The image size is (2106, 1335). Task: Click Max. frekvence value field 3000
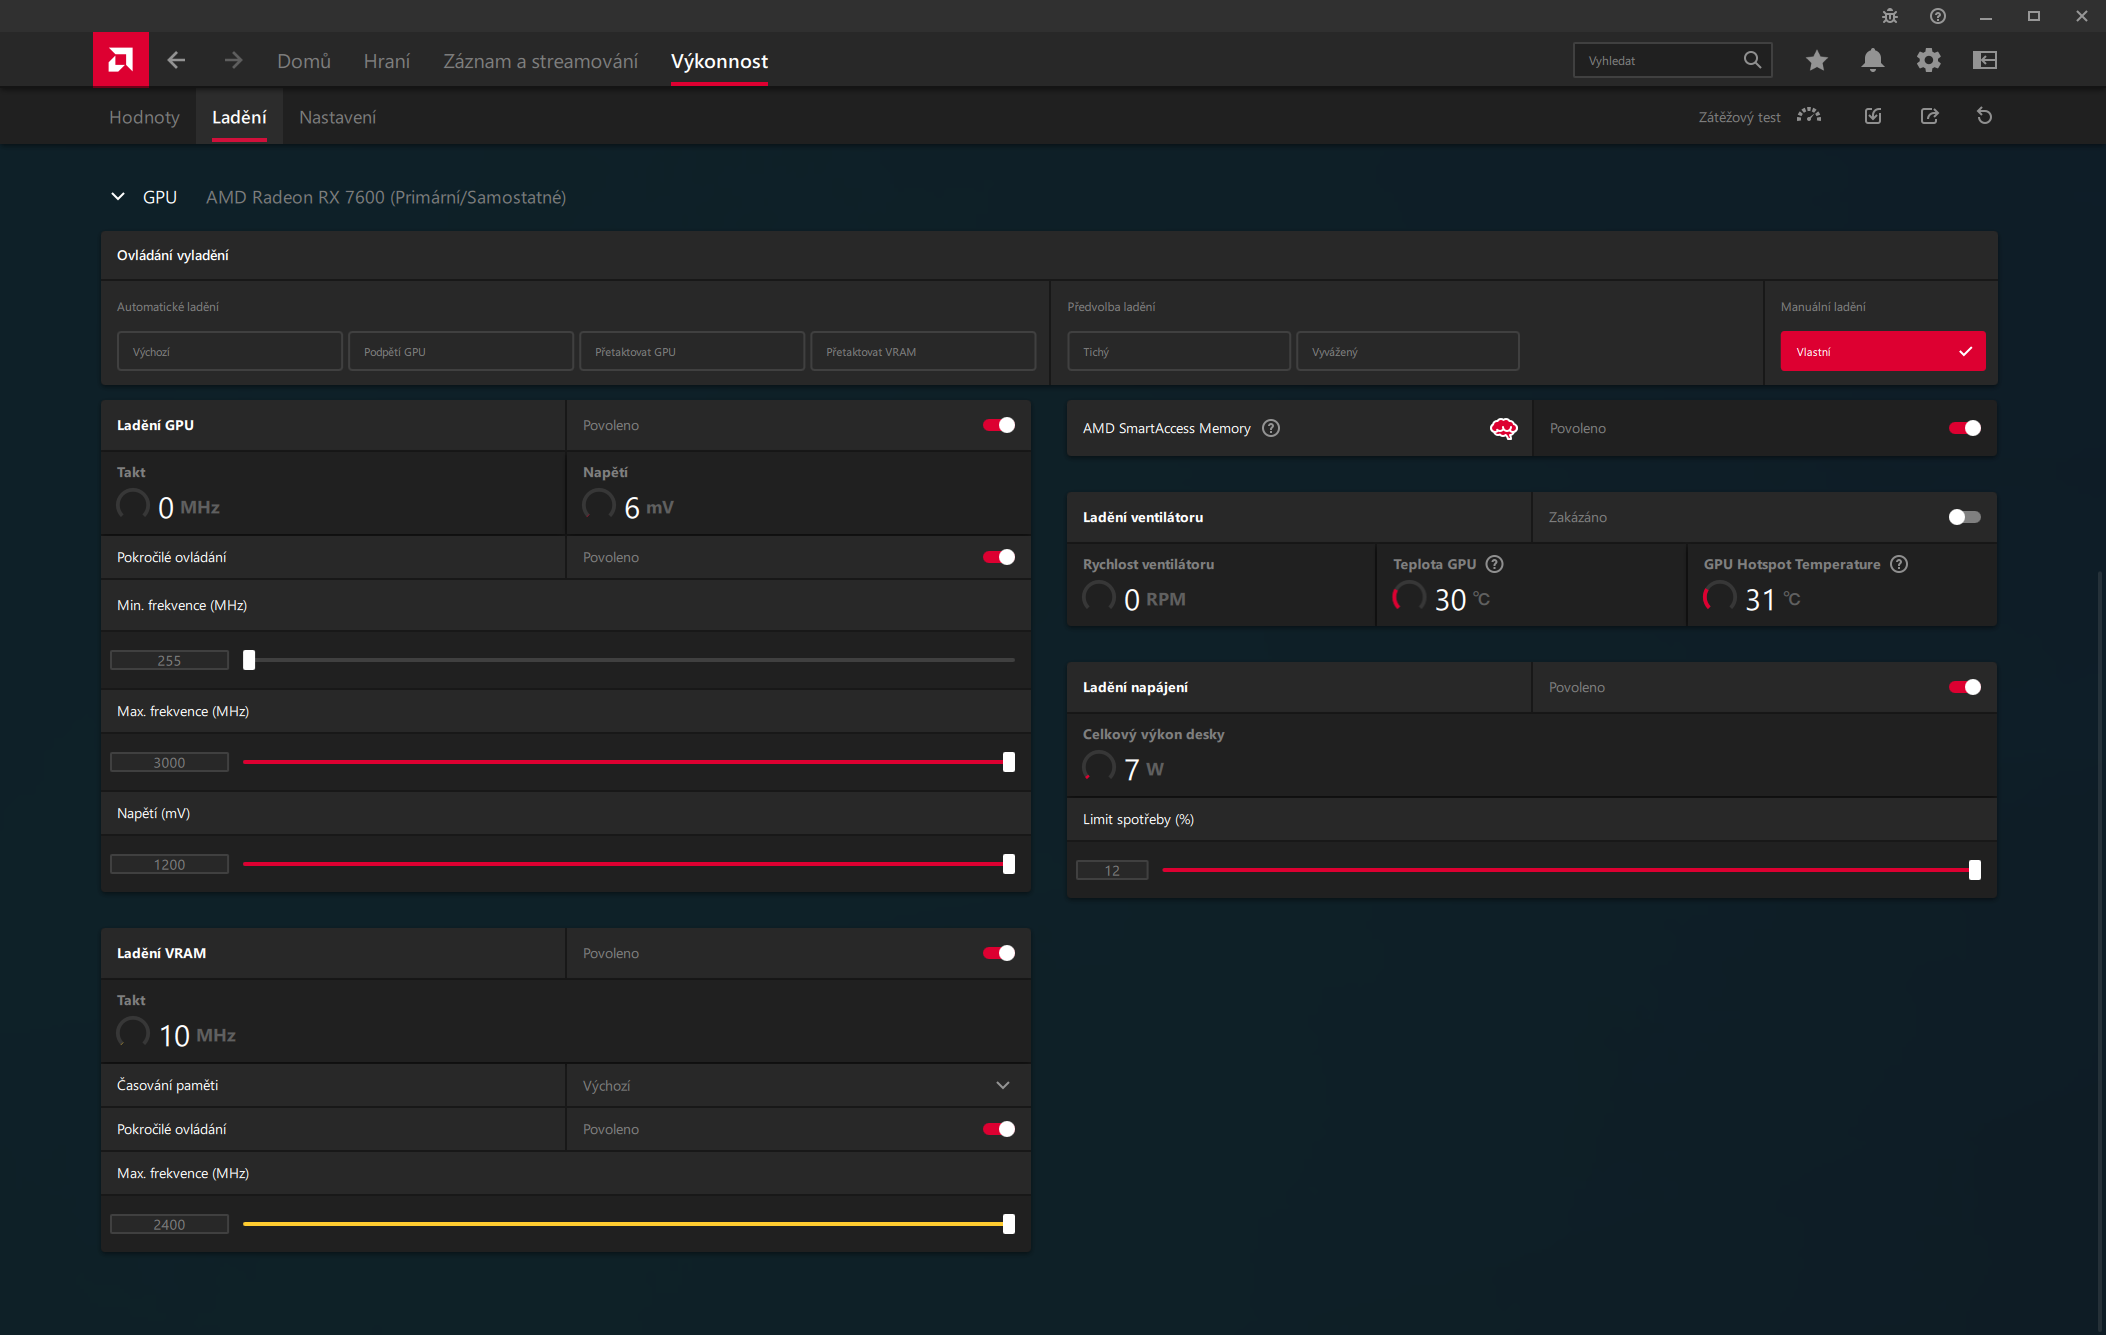(169, 762)
